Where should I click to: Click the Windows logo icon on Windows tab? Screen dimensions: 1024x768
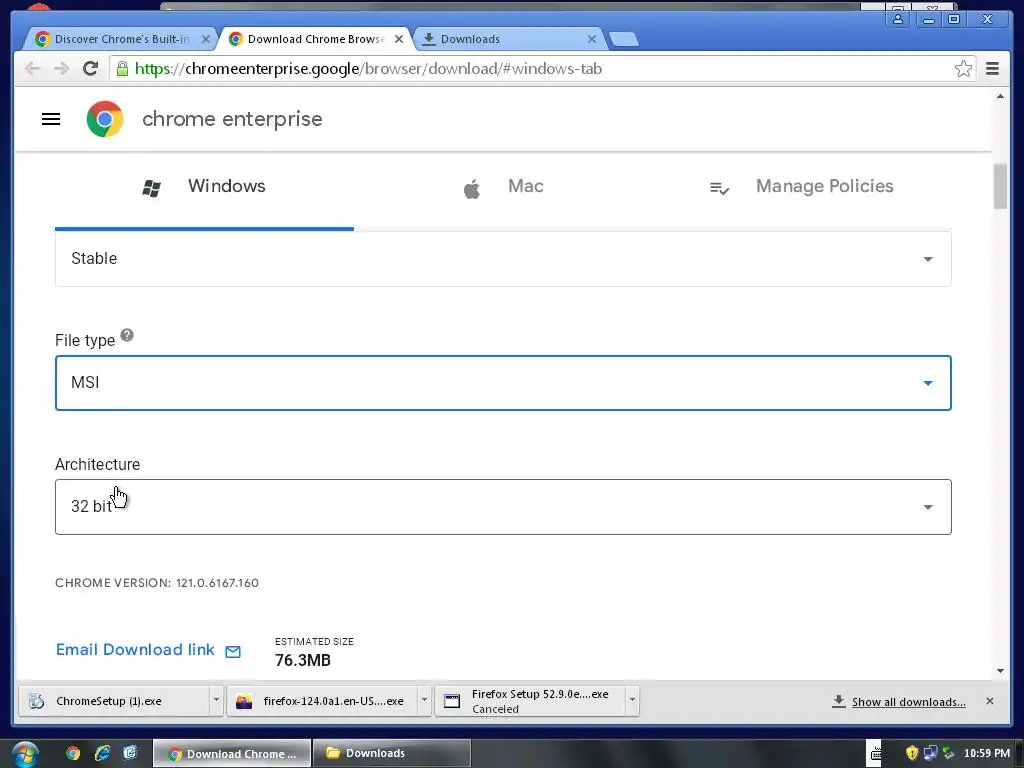pyautogui.click(x=152, y=189)
